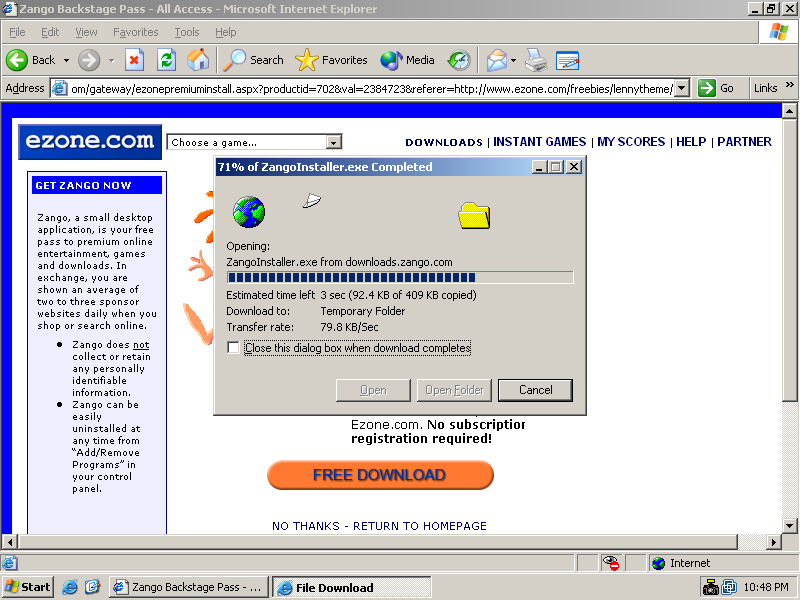Image resolution: width=800 pixels, height=600 pixels.
Task: Go to the Home page icon
Action: tap(197, 60)
